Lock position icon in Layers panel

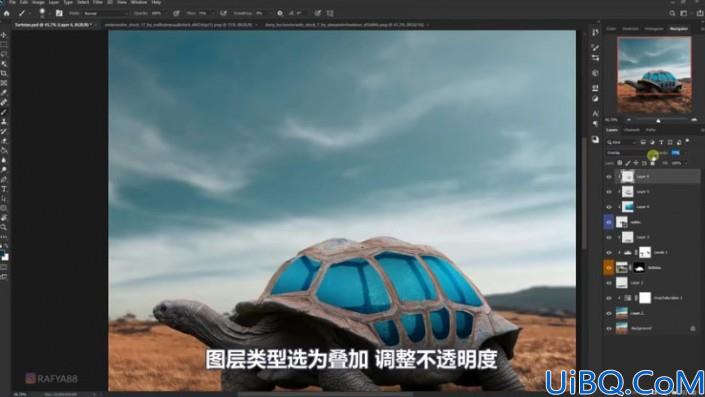636,163
